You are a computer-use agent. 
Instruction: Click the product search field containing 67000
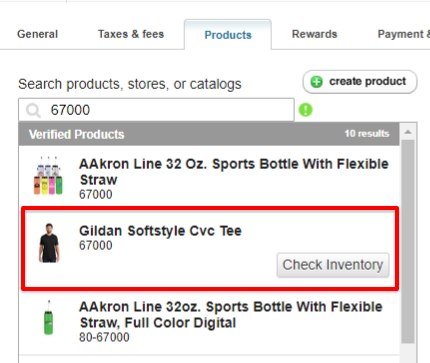coord(156,110)
